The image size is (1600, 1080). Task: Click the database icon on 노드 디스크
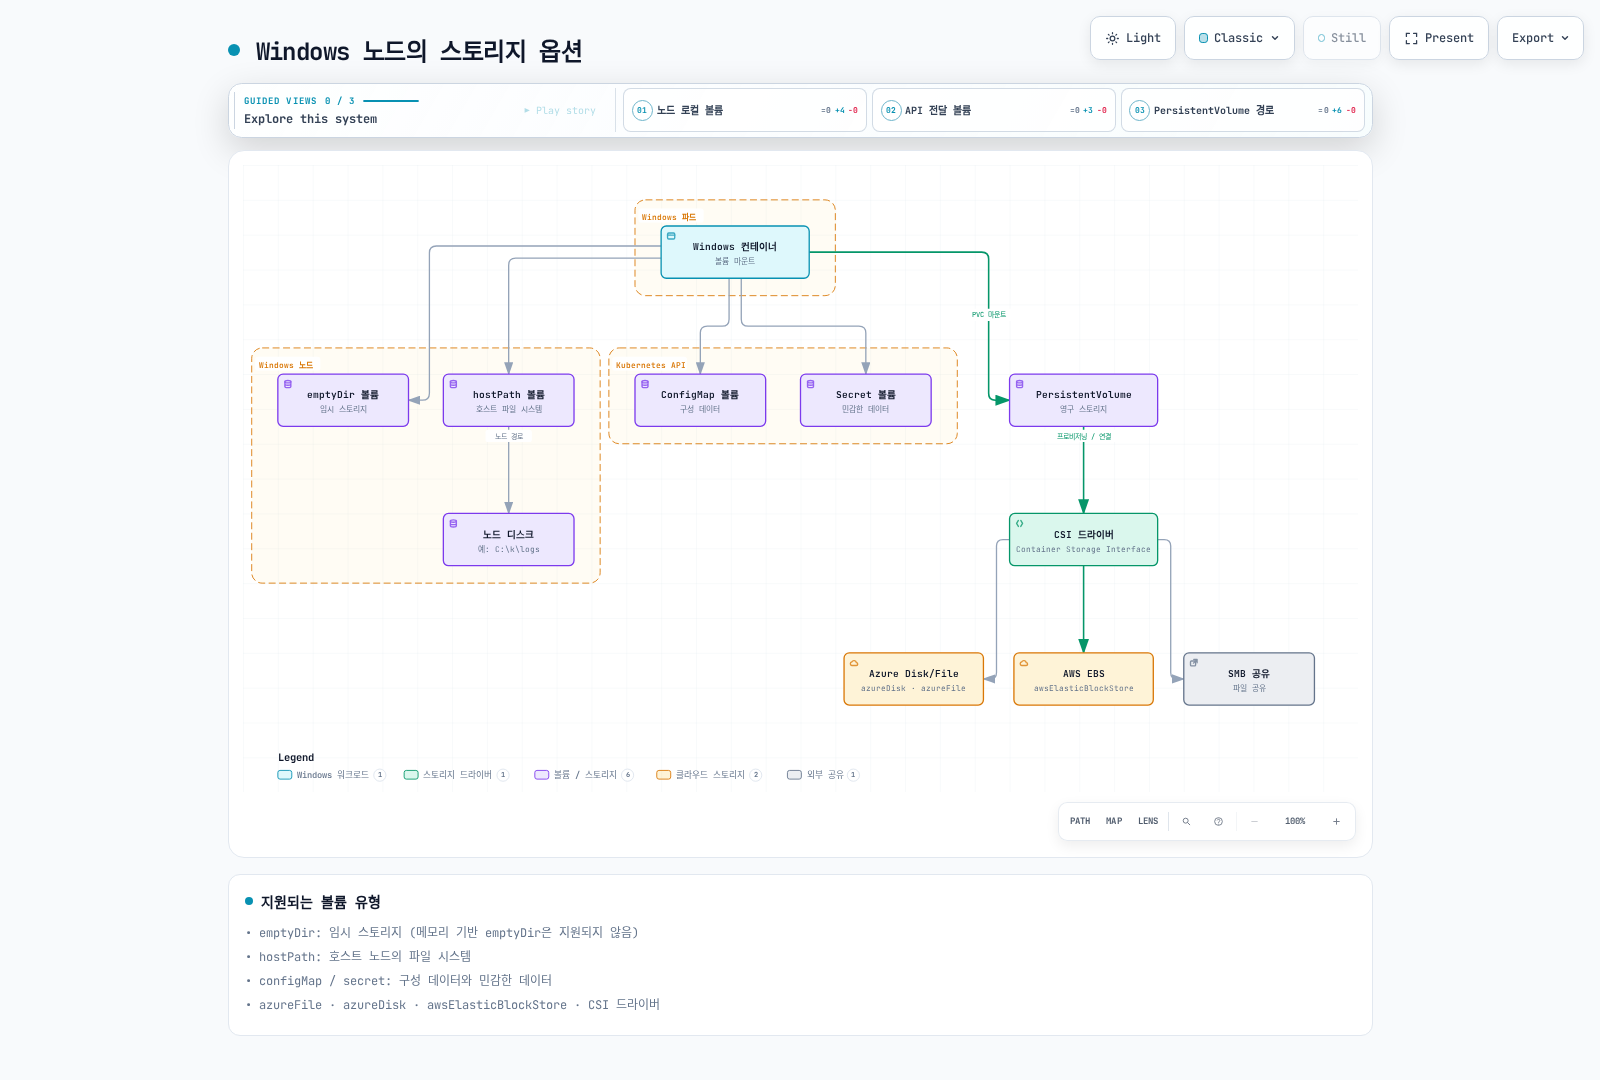(453, 523)
